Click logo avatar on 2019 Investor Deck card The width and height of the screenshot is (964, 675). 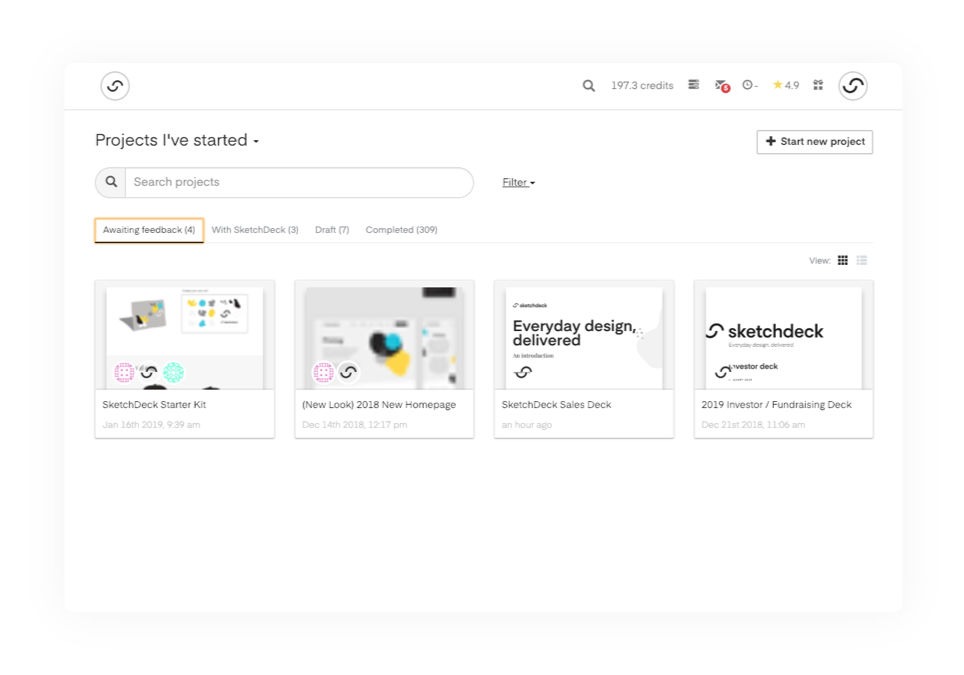coord(723,371)
